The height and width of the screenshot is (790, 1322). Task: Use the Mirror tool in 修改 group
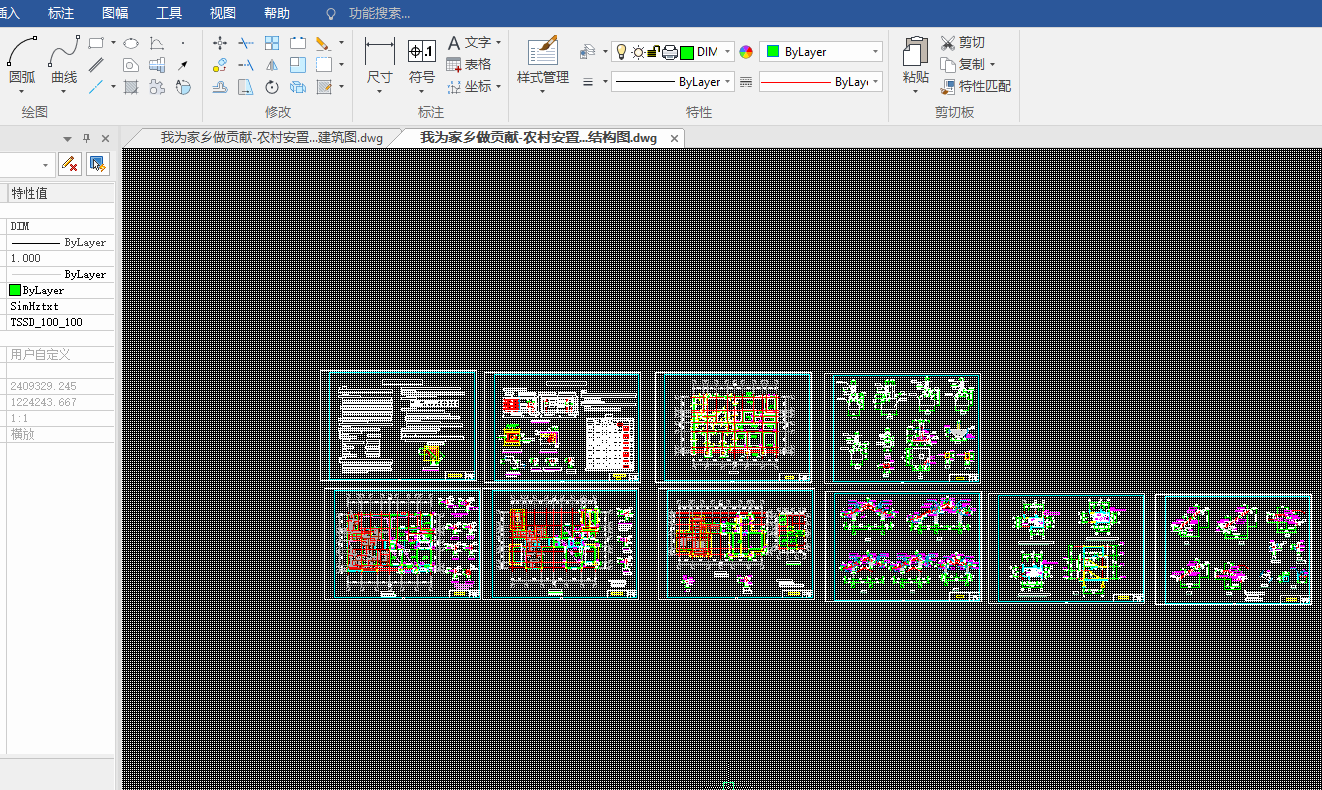tap(272, 65)
